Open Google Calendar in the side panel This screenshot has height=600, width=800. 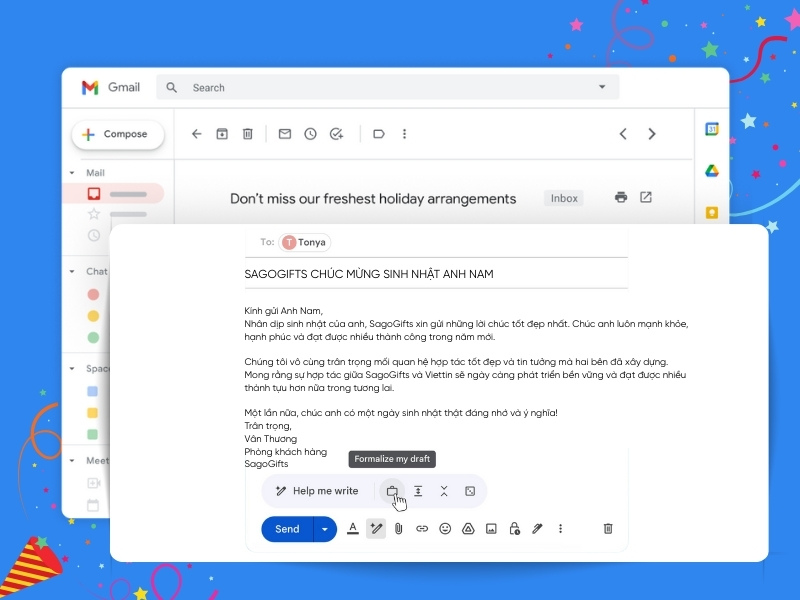coord(712,129)
